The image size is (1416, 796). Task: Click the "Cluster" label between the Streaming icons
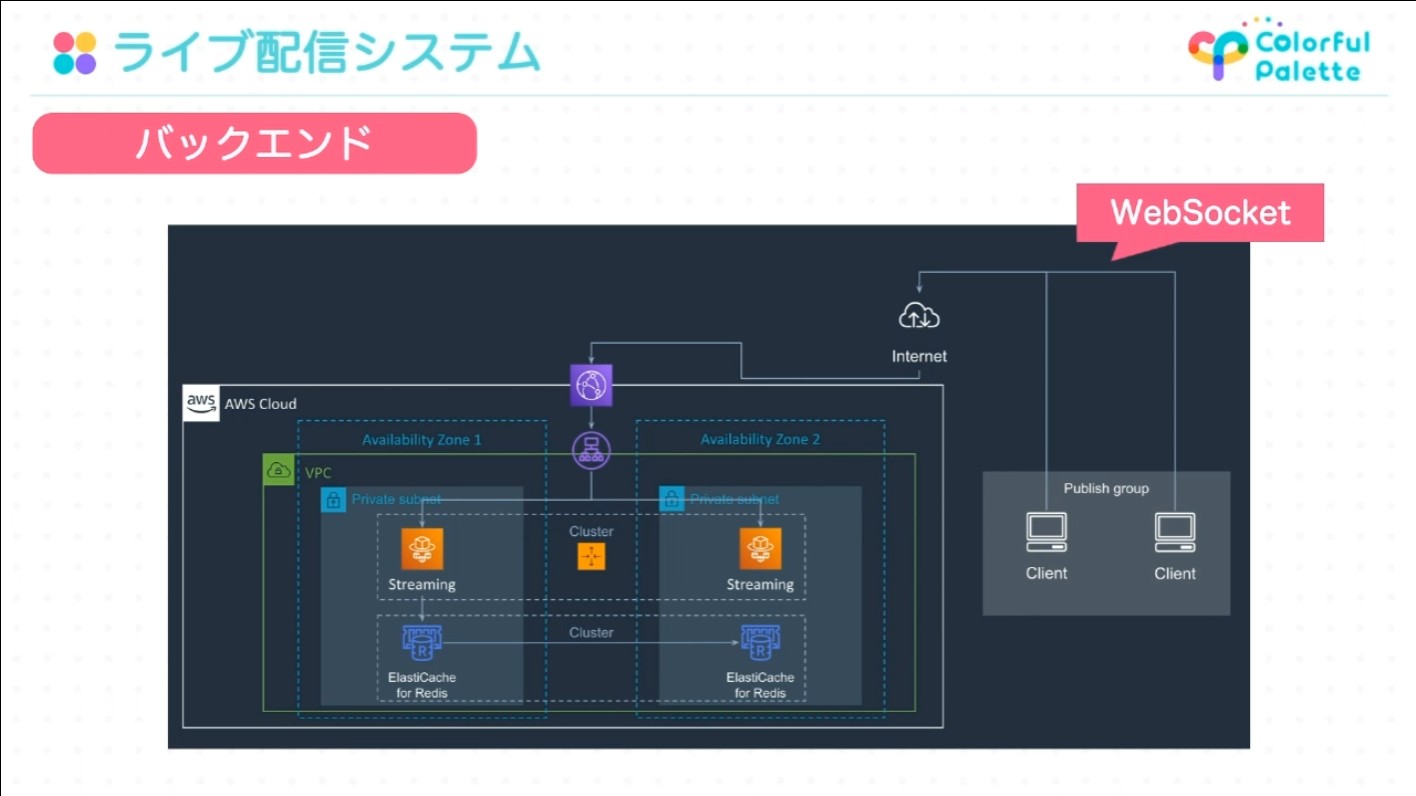(591, 531)
